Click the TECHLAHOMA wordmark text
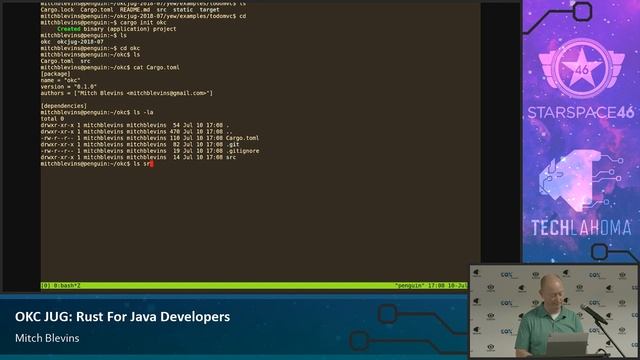 pyautogui.click(x=581, y=228)
